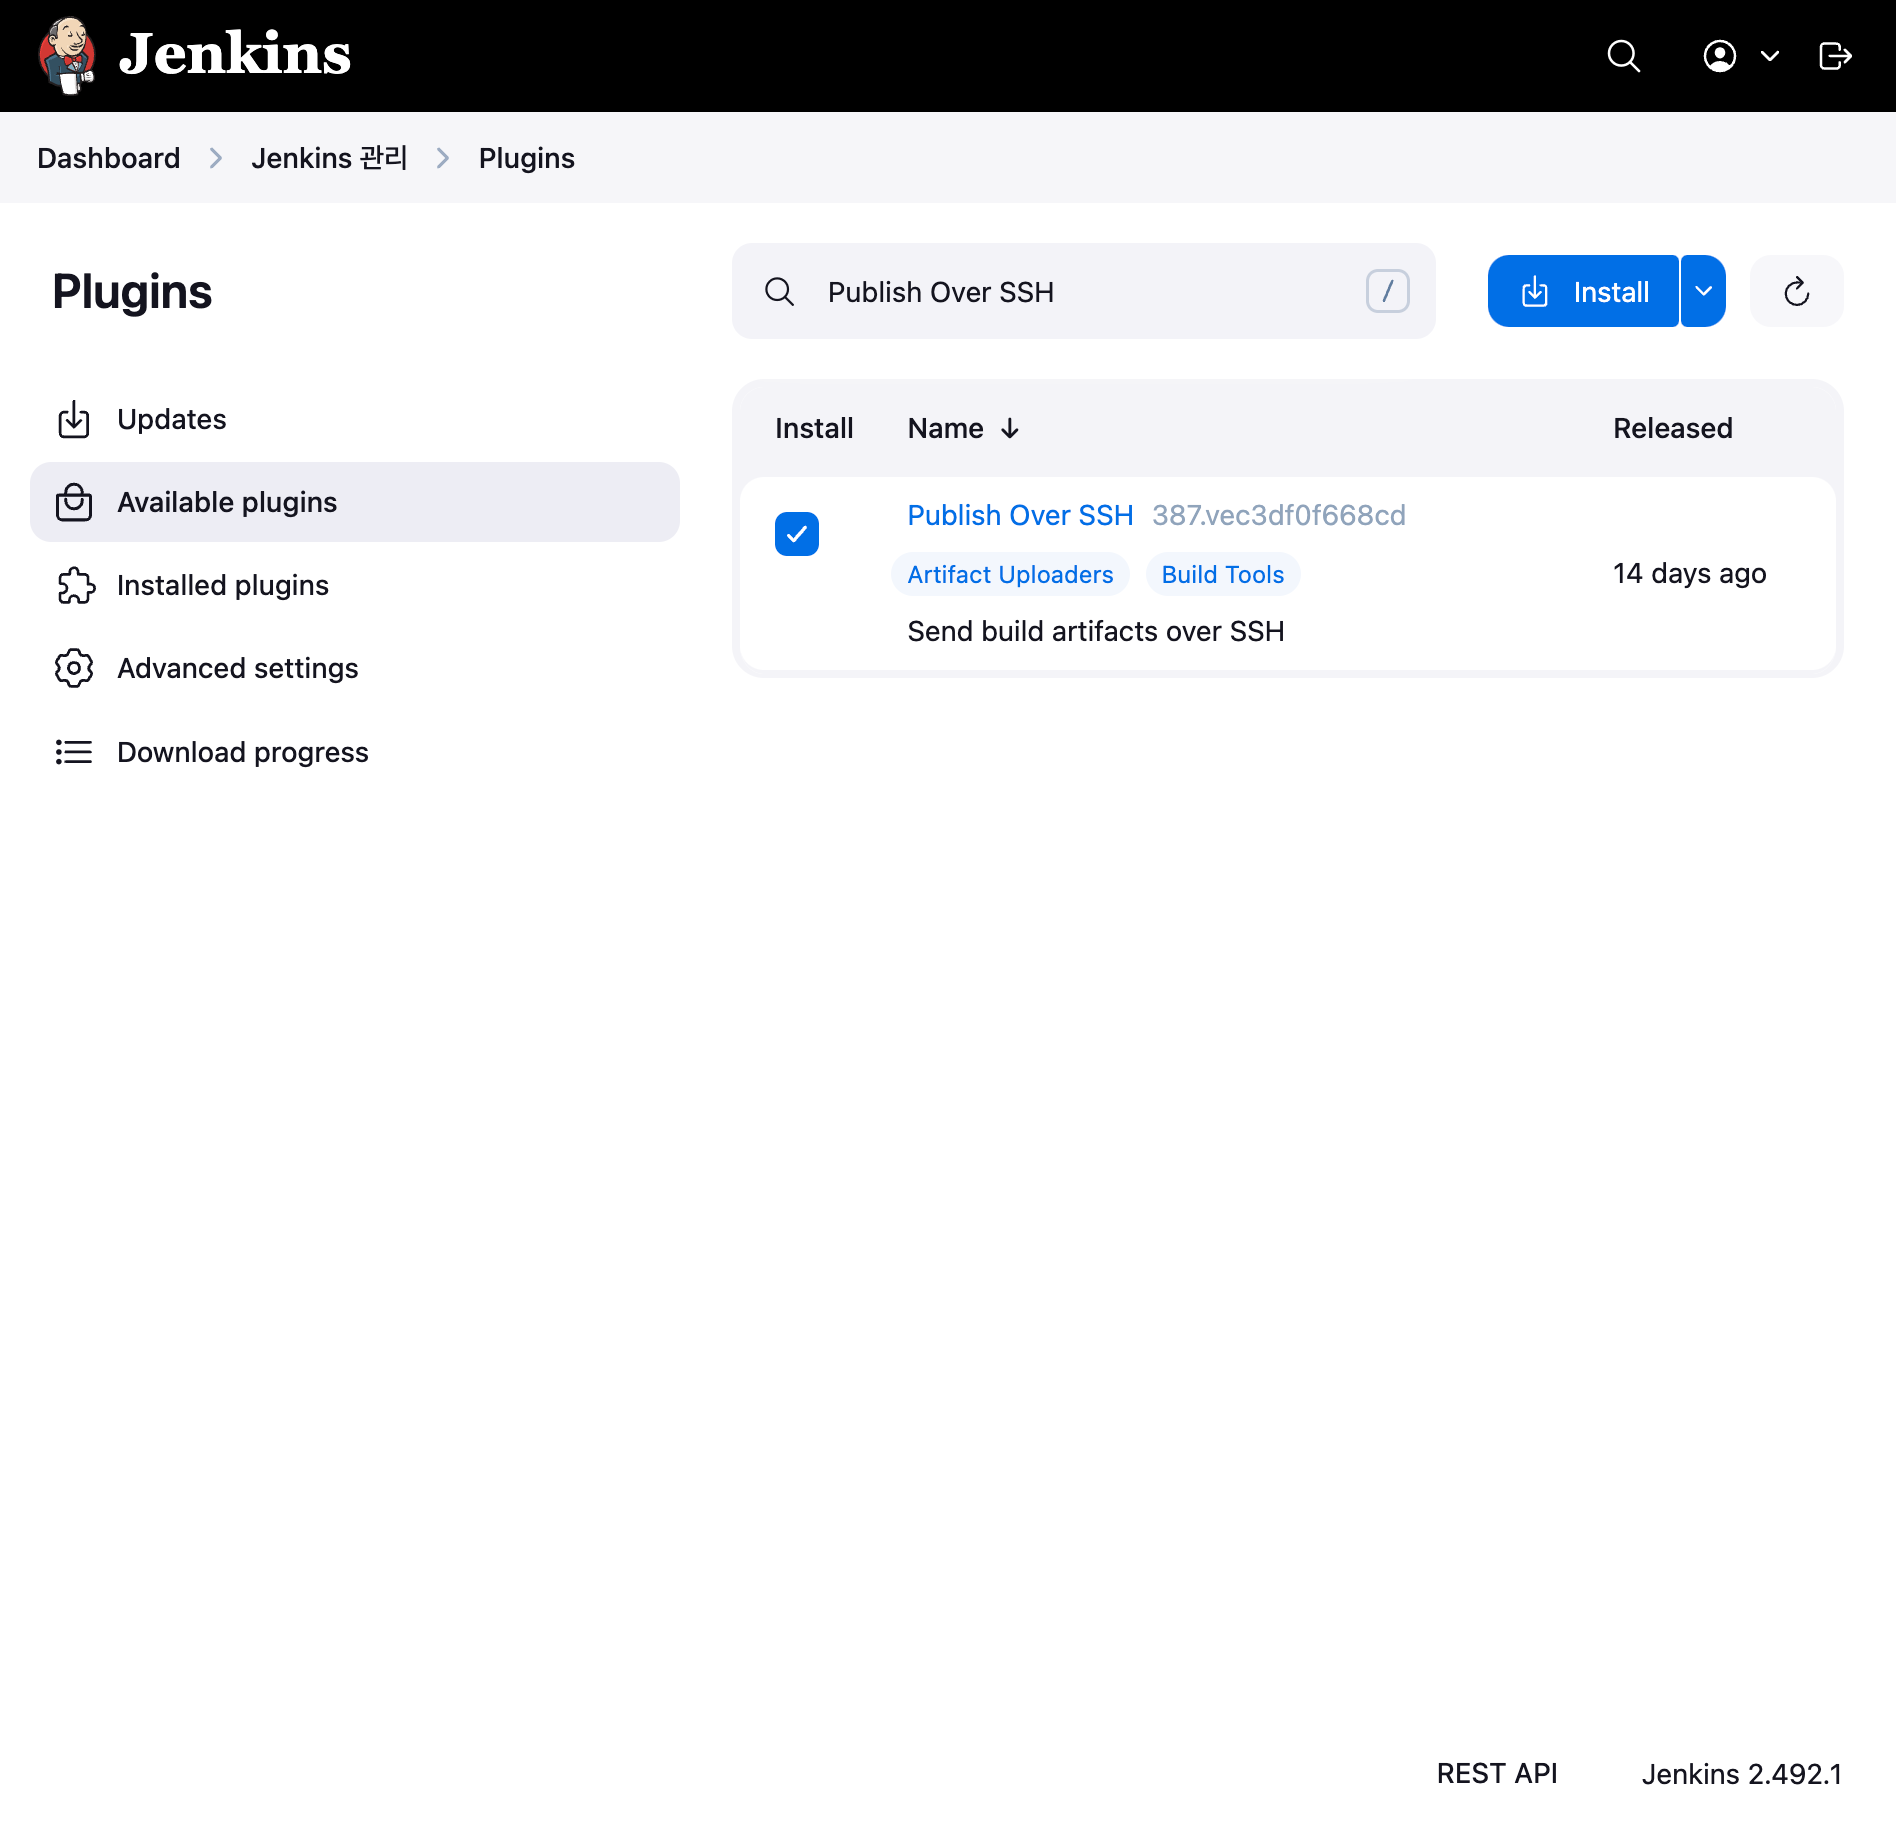Filter by Artifact Uploaders tag

[1010, 574]
